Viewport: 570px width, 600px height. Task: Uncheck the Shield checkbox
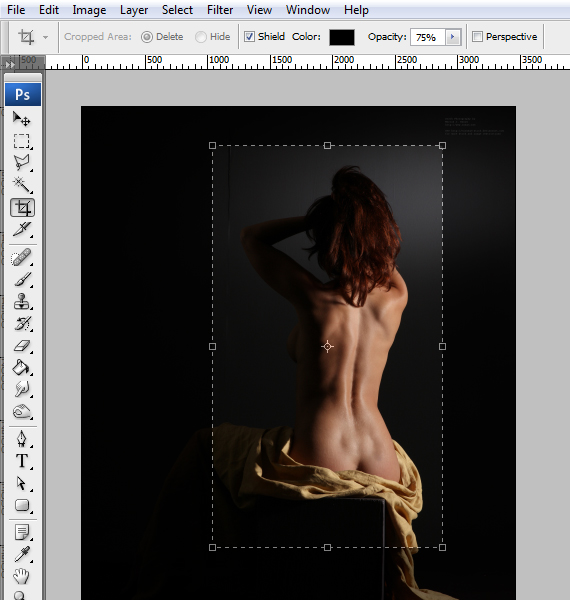[249, 37]
